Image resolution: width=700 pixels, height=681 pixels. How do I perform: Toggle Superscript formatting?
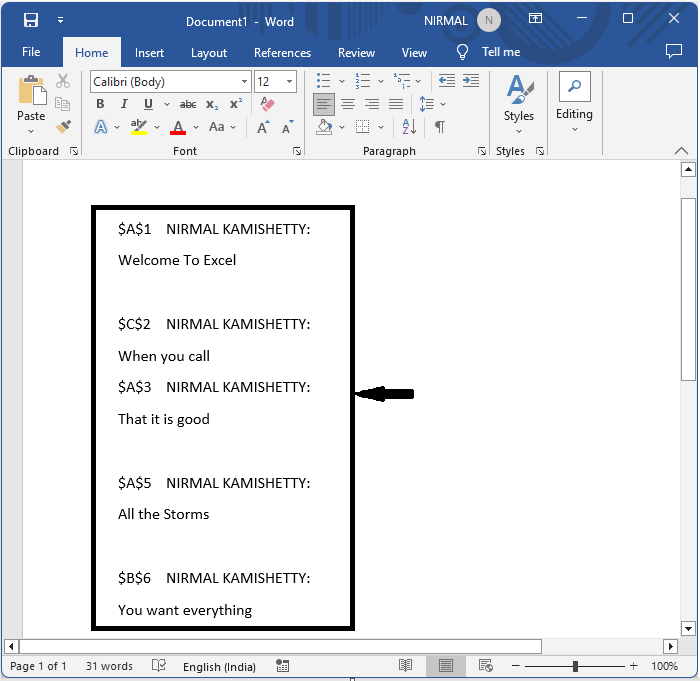pyautogui.click(x=236, y=104)
